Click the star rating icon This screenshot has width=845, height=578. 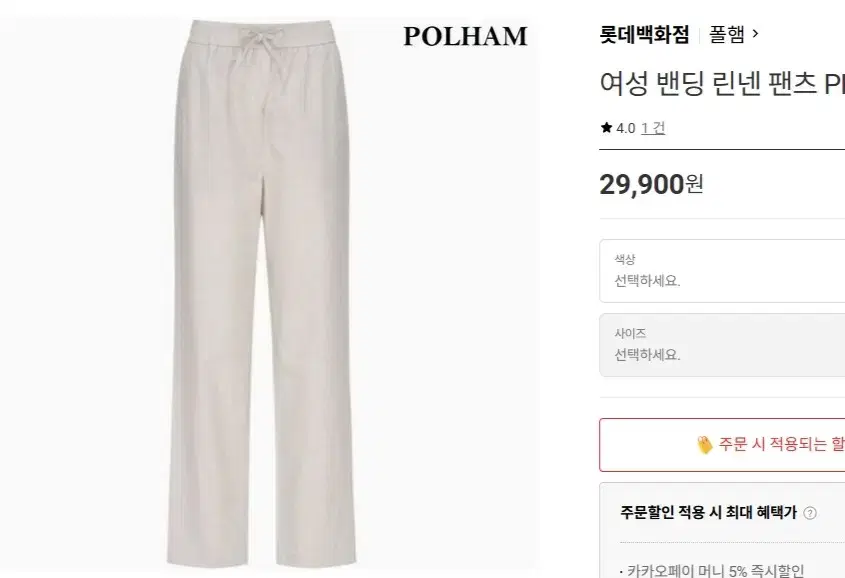click(605, 128)
